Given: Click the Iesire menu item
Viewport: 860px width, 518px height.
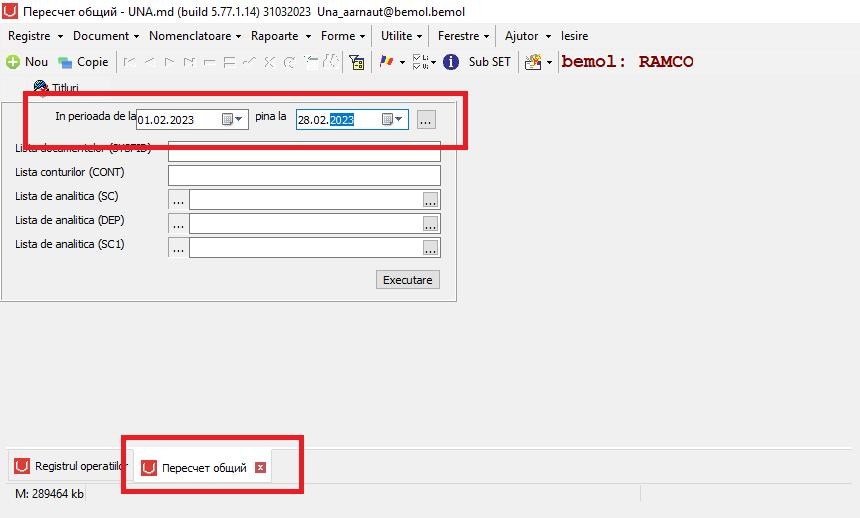Looking at the screenshot, I should (x=574, y=36).
